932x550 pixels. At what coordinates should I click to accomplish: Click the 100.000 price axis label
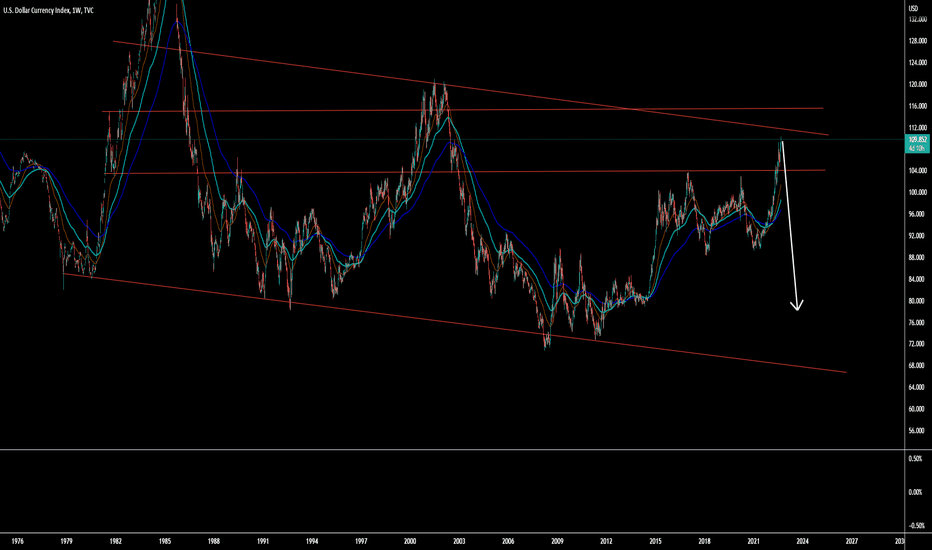click(917, 193)
